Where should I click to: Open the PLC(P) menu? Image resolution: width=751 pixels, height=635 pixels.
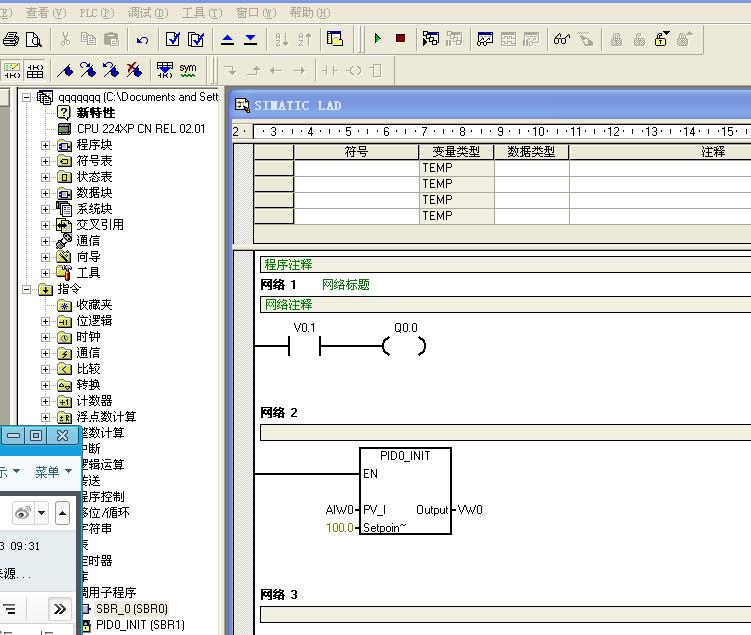point(96,13)
